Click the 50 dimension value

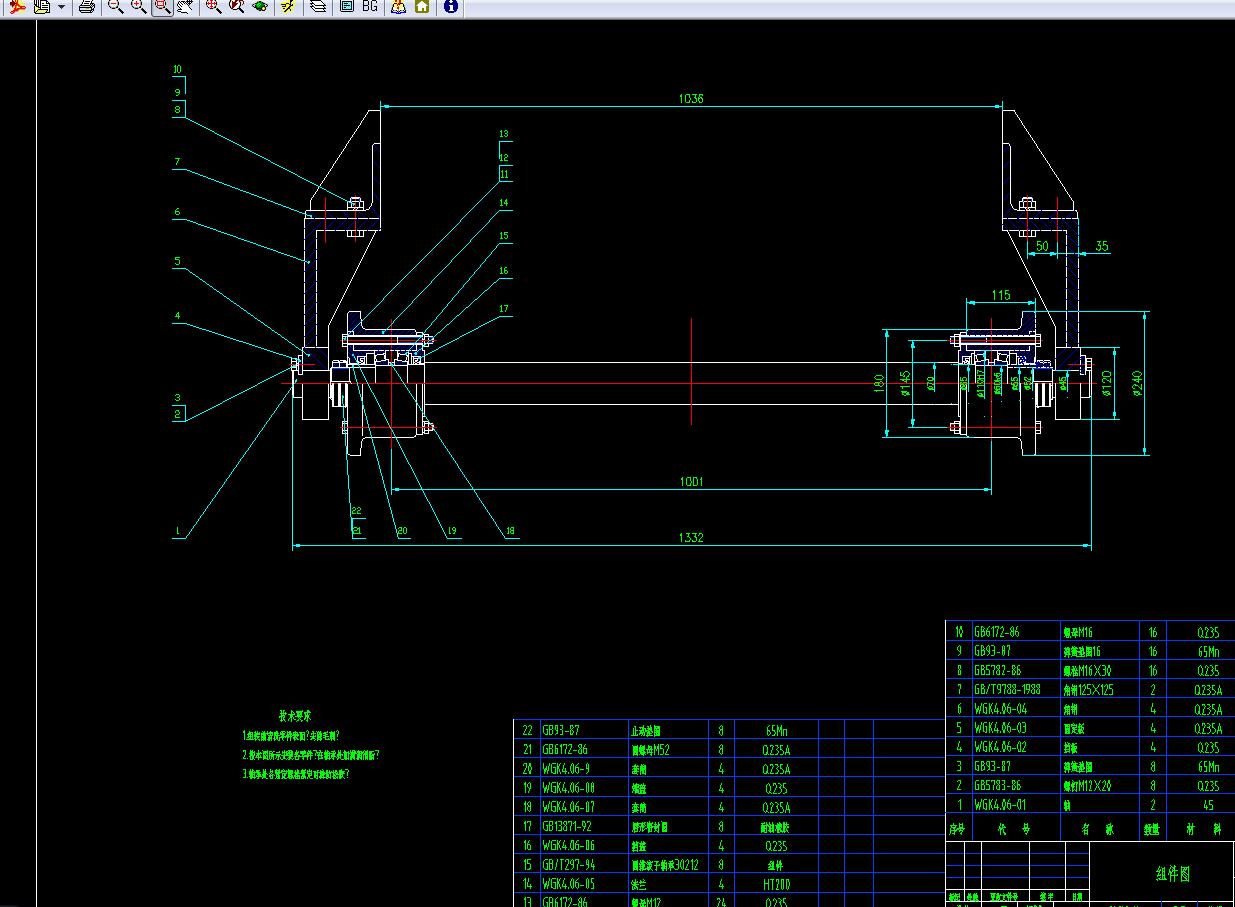point(1042,246)
